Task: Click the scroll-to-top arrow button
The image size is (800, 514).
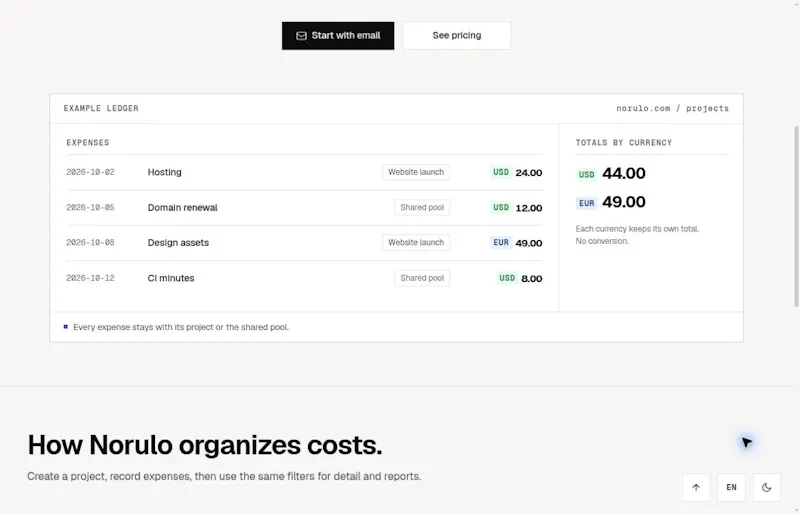Action: pos(696,487)
